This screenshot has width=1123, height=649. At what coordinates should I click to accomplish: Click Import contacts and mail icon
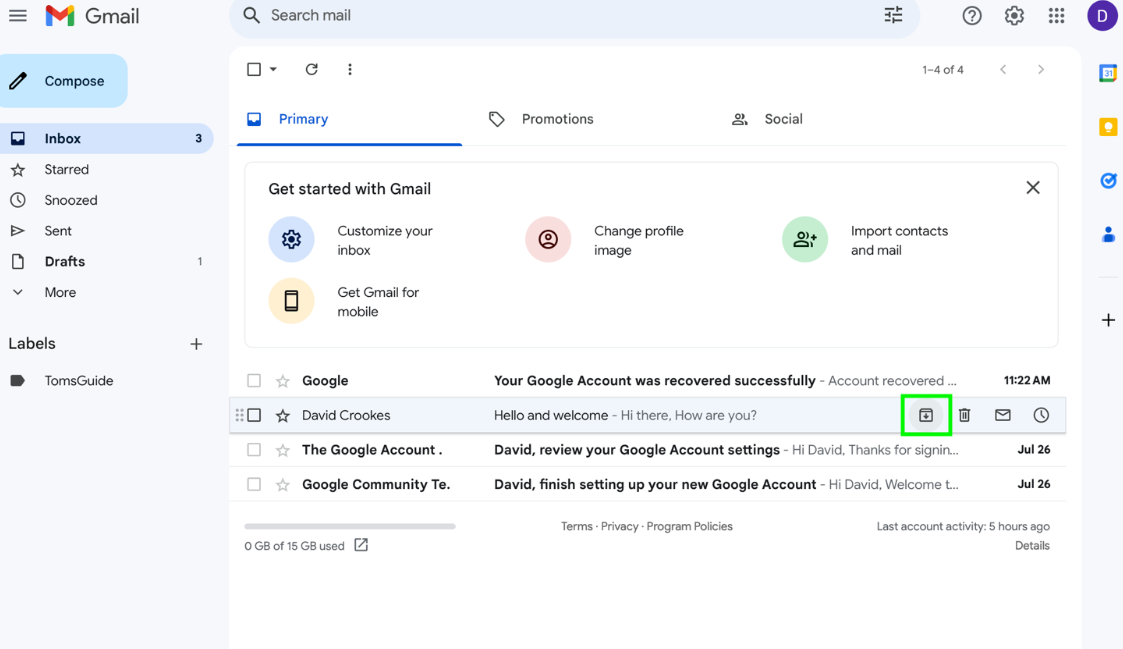805,239
